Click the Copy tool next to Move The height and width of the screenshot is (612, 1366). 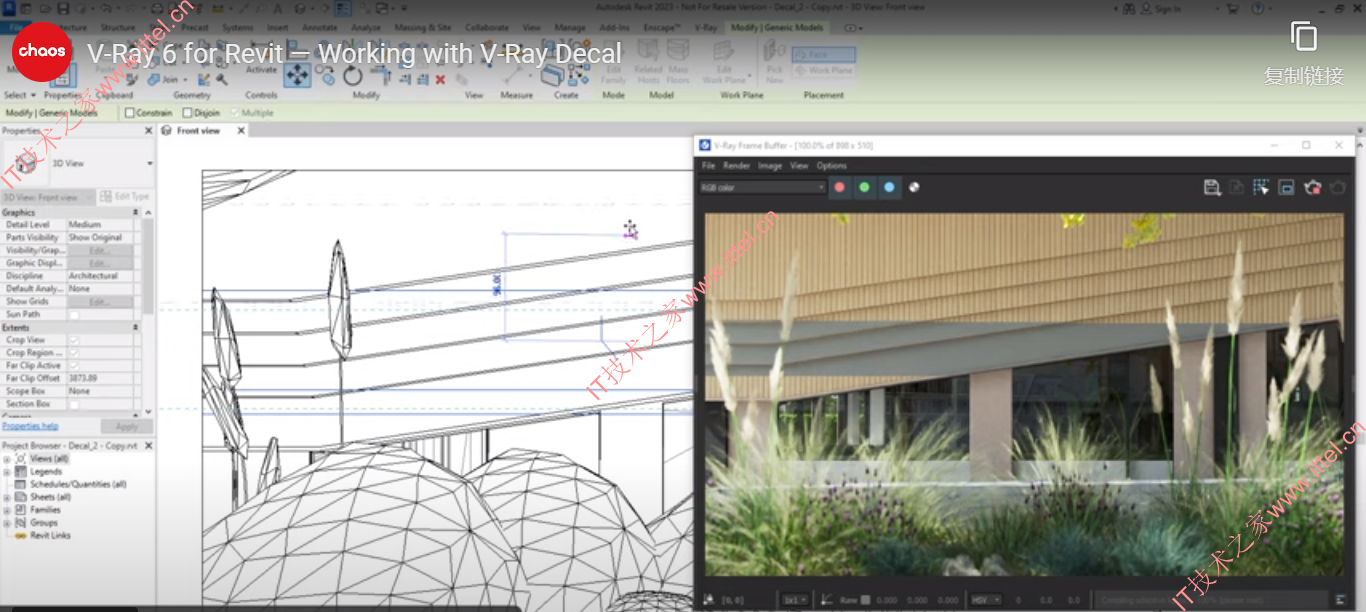326,74
